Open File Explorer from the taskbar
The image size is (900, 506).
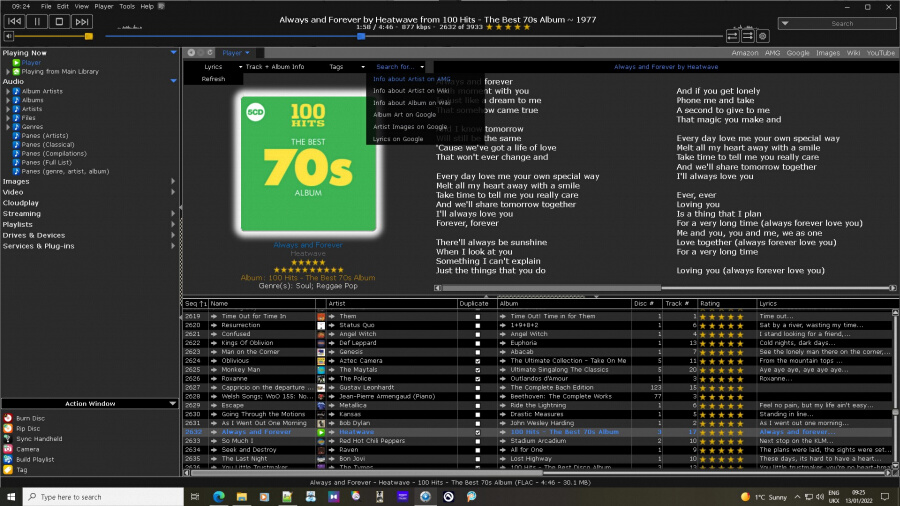pyautogui.click(x=242, y=497)
